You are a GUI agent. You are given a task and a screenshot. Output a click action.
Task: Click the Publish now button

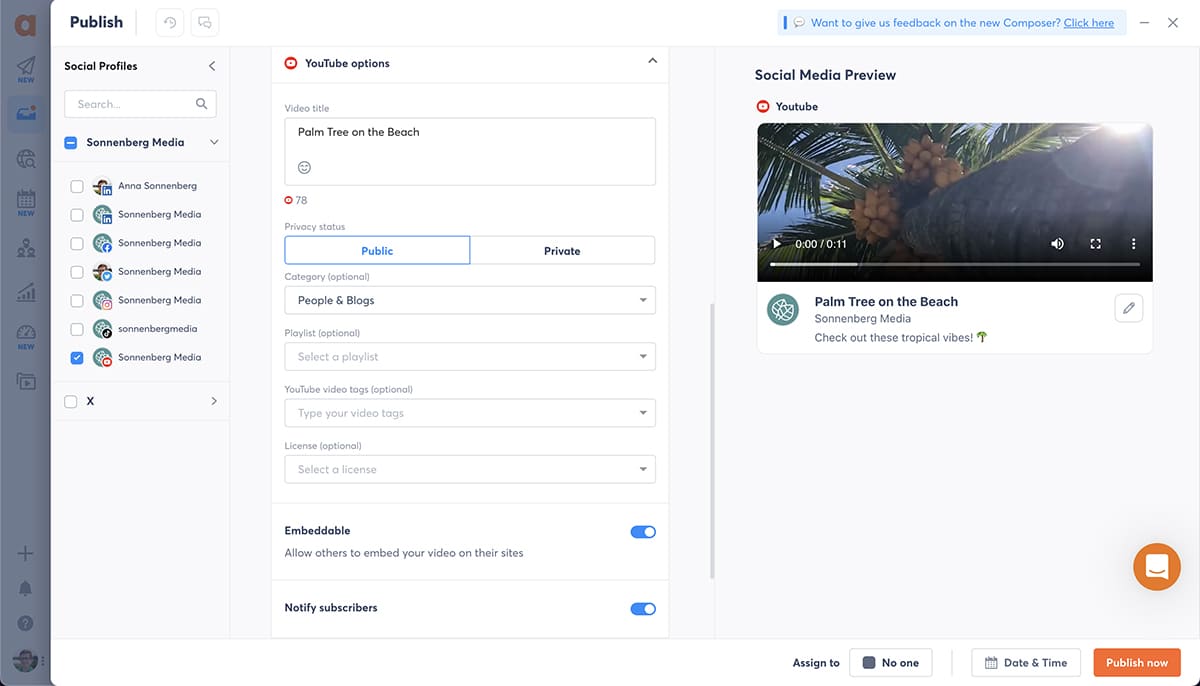(x=1137, y=662)
